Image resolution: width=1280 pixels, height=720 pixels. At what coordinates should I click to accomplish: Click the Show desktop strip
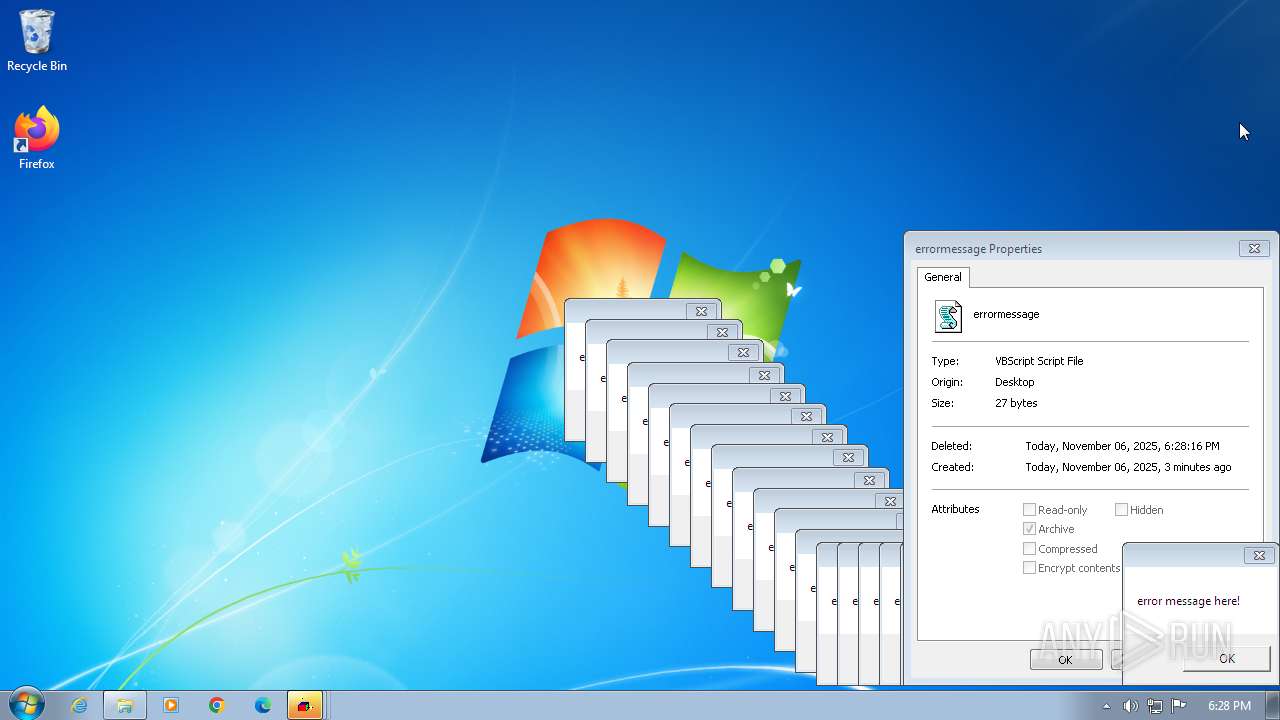(x=1272, y=705)
